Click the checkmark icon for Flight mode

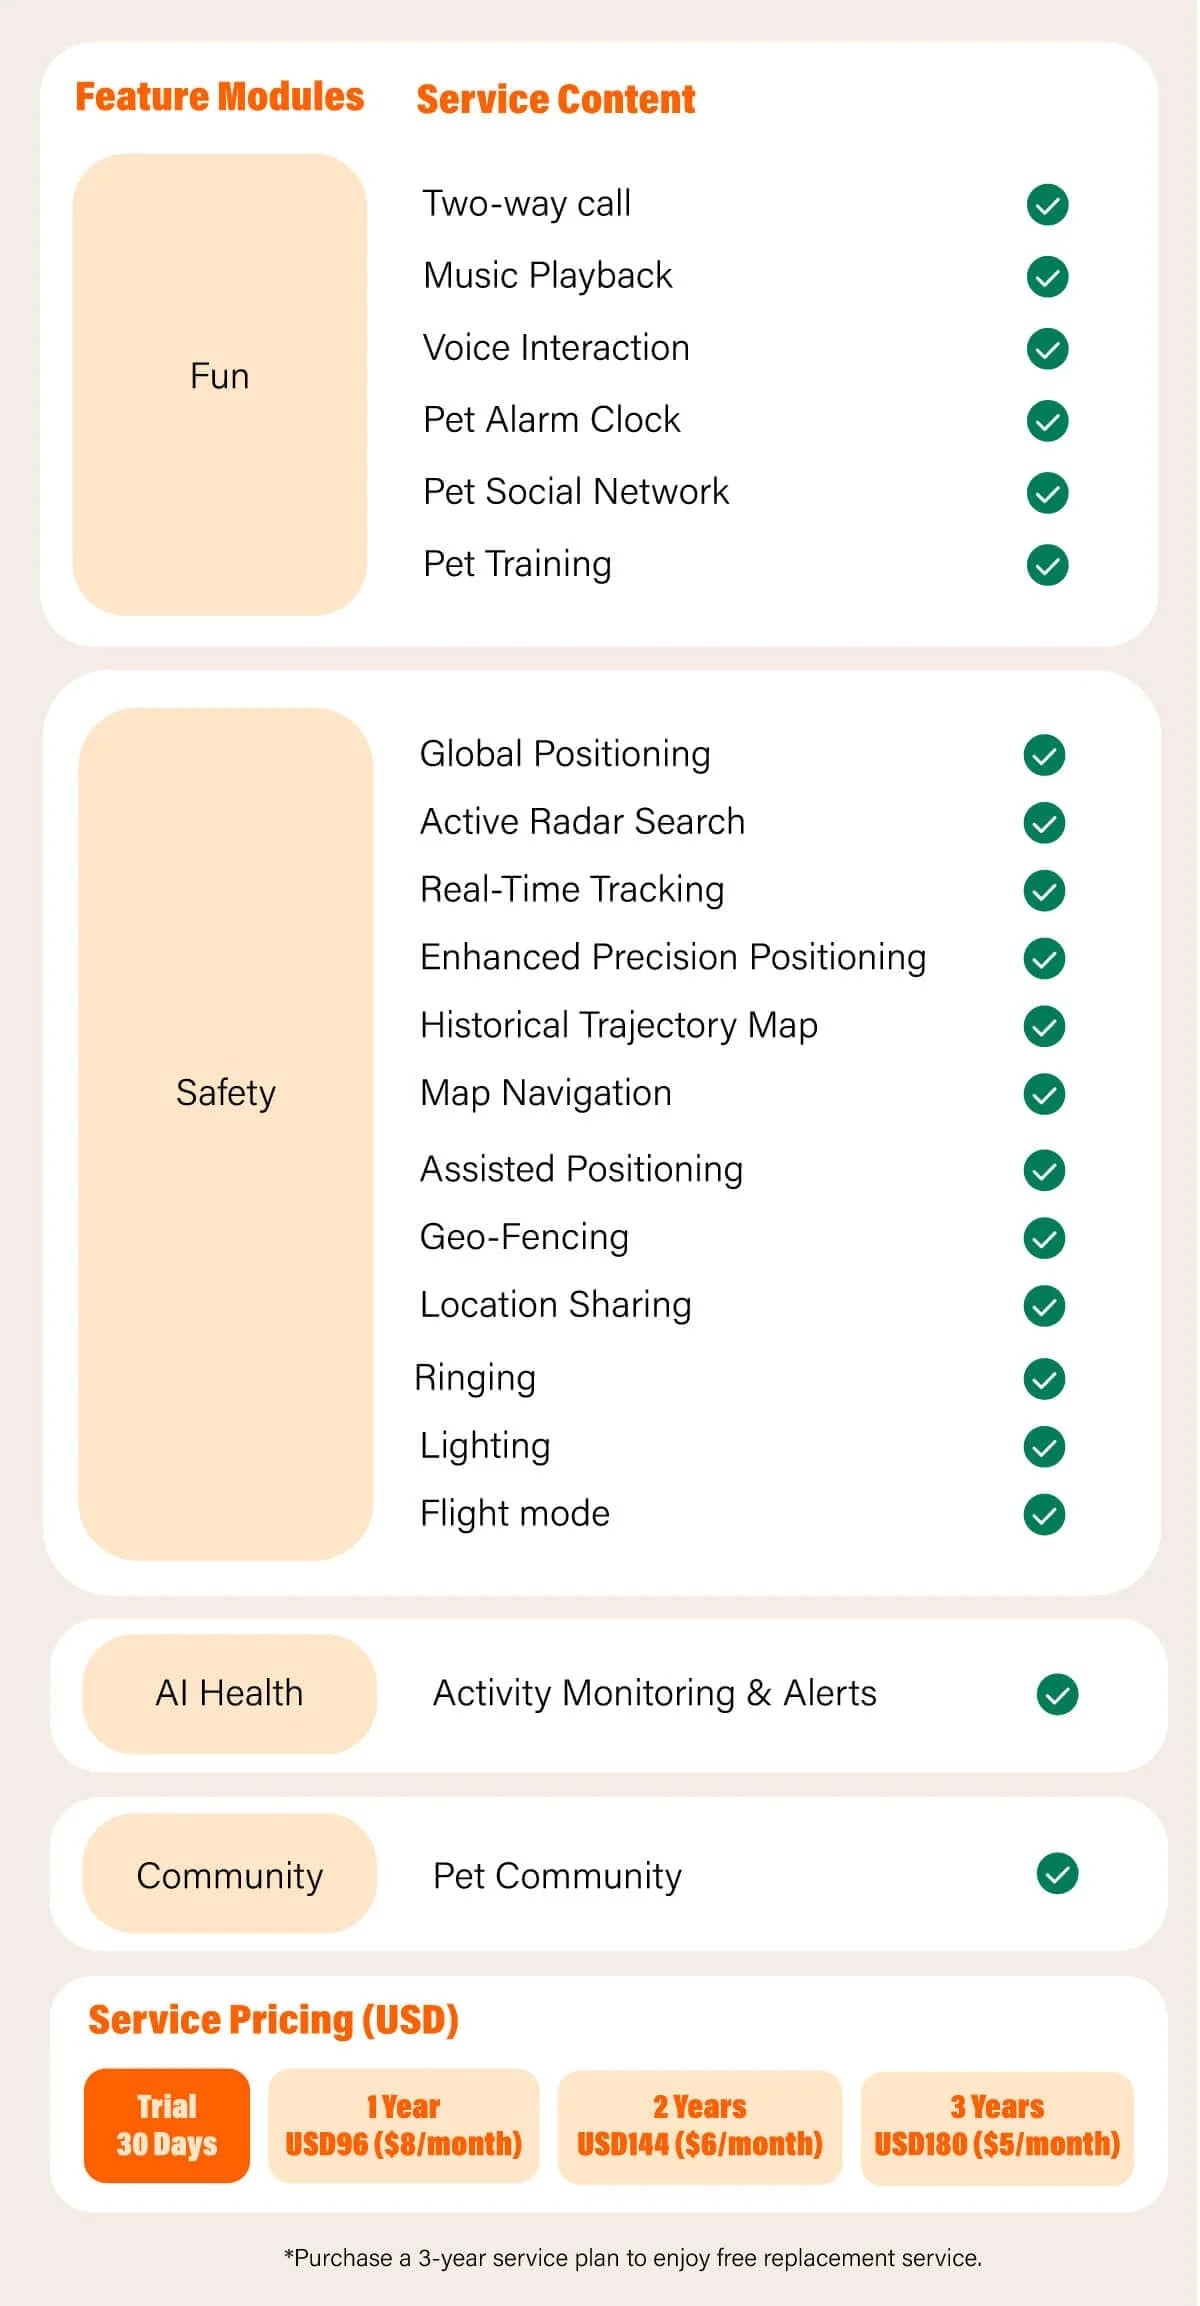[x=1044, y=1514]
